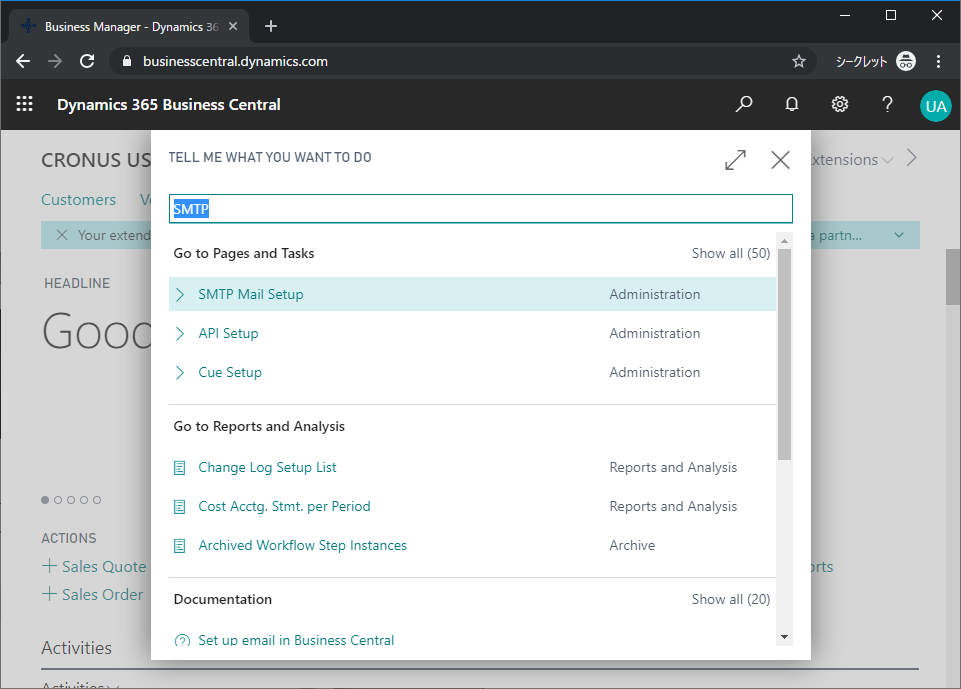Click the results list scrollbar thumb
961x689 pixels.
click(784, 354)
